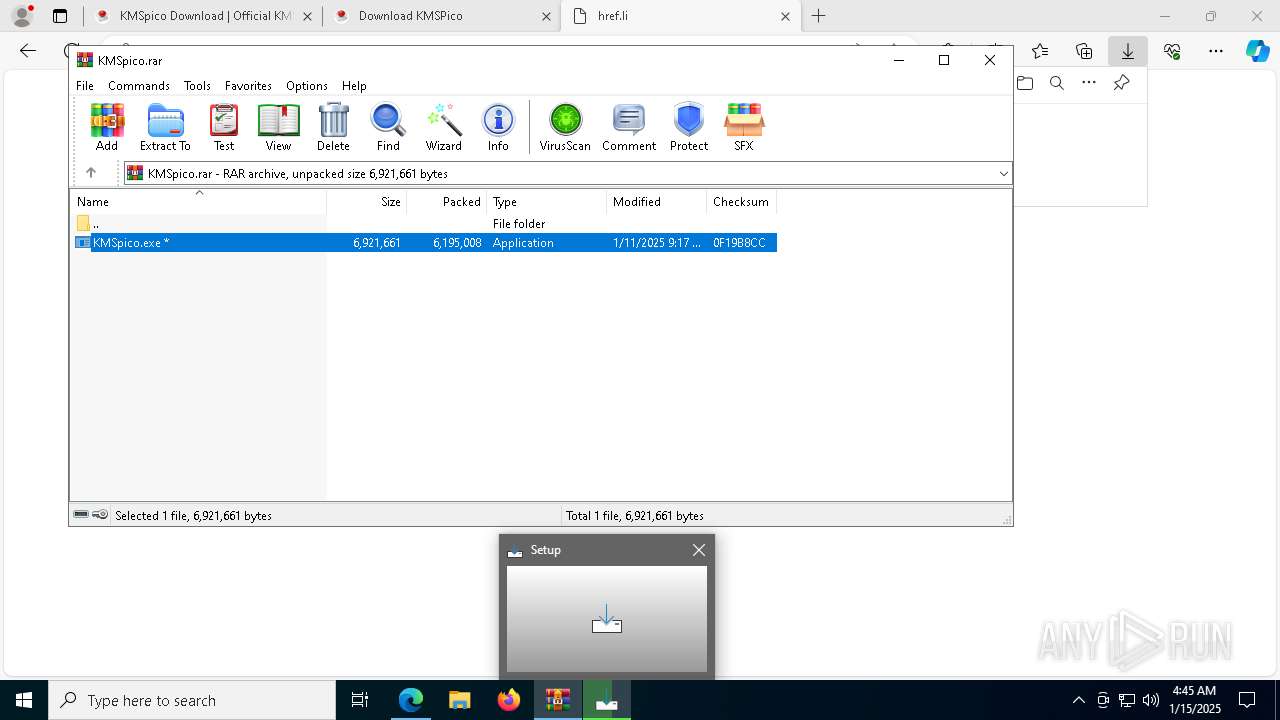Click the Setup window thumbnail preview
This screenshot has width=1280, height=720.
(x=607, y=619)
